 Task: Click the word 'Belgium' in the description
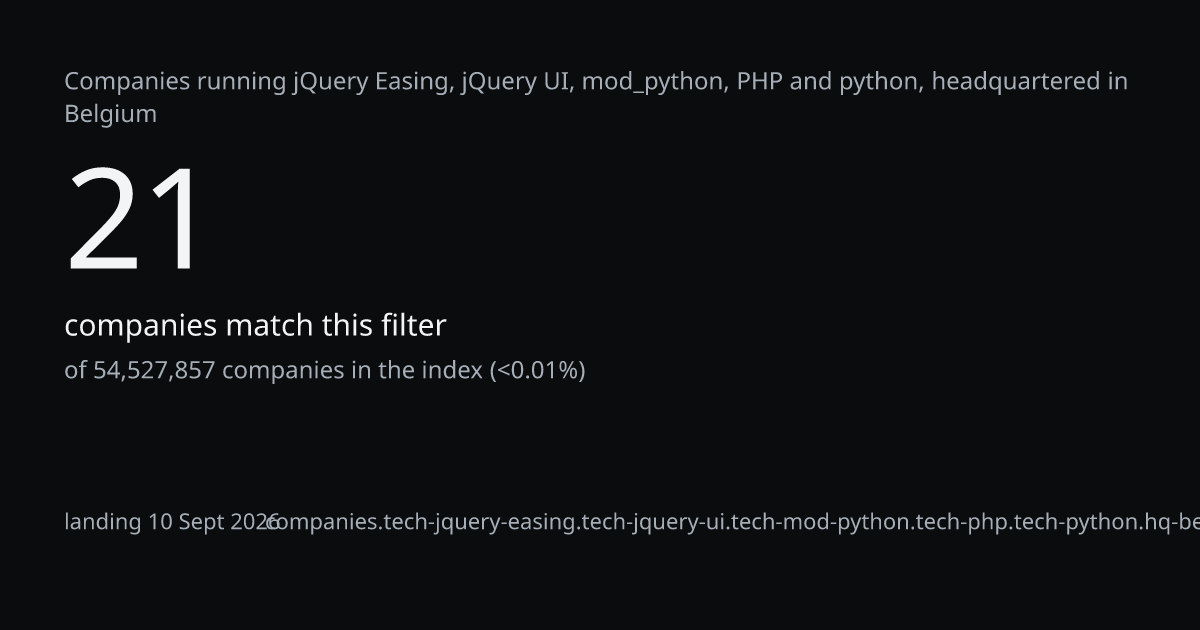(111, 114)
